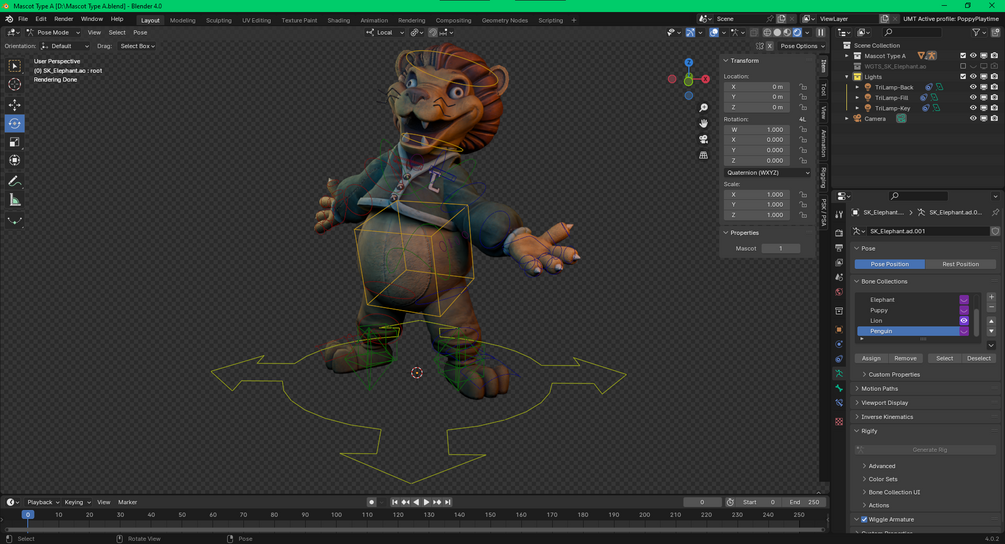
Task: Enable WGTS_SK_Elephant.ao collection checkbox
Action: pyautogui.click(x=963, y=66)
